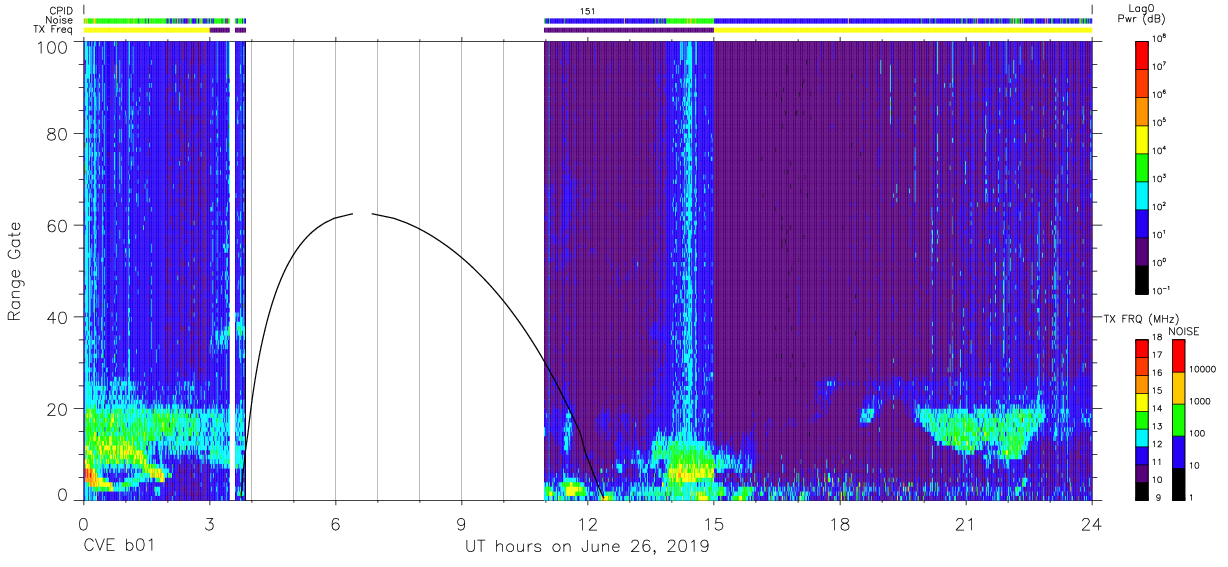Click the cyan segment of Lag0 Pwr color bar

tap(1142, 193)
